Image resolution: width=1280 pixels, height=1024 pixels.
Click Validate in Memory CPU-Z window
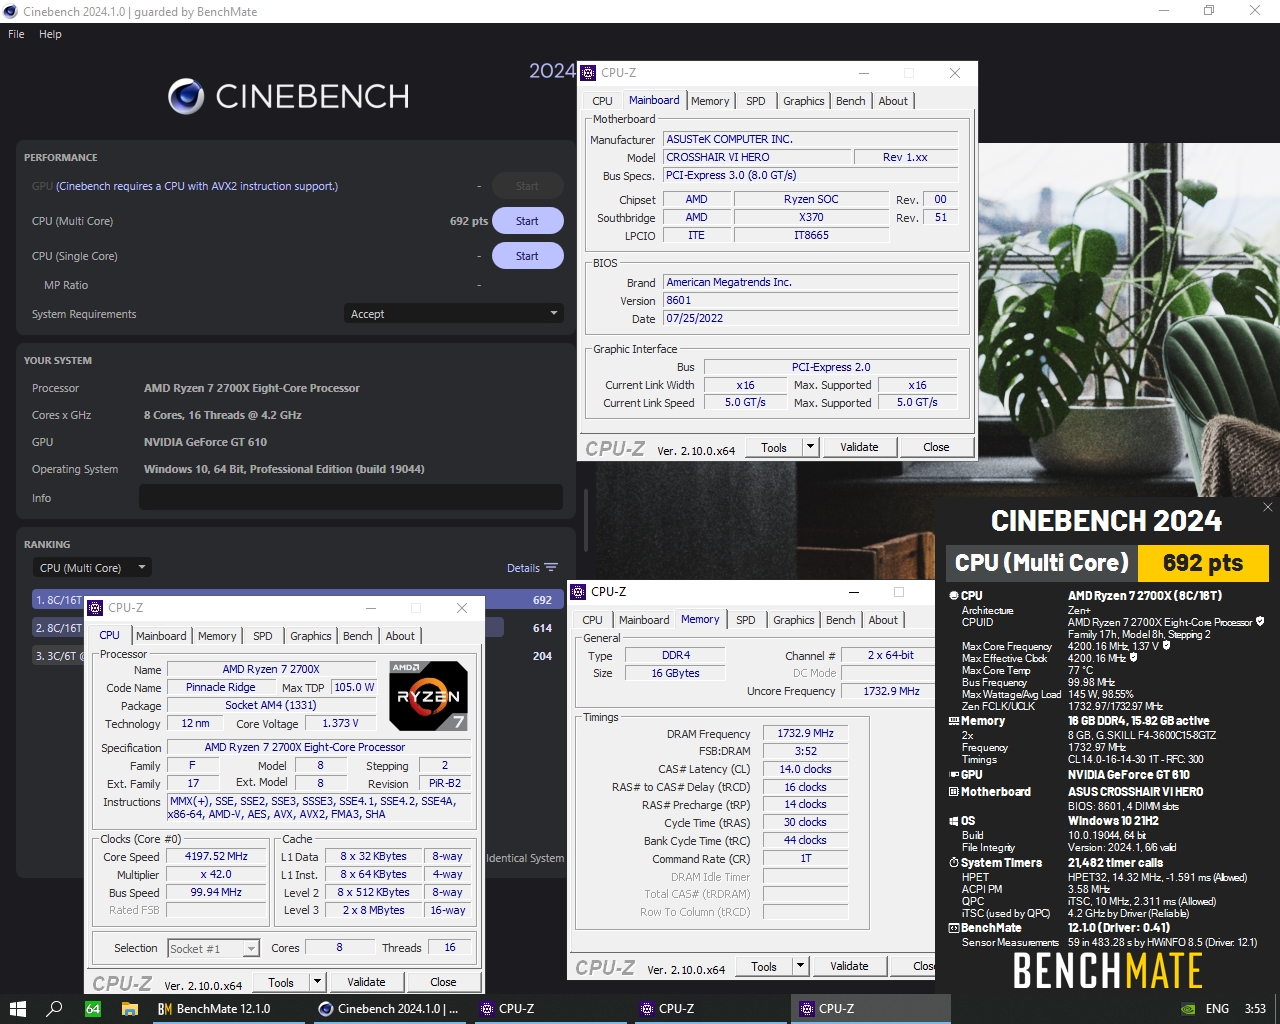click(x=849, y=966)
